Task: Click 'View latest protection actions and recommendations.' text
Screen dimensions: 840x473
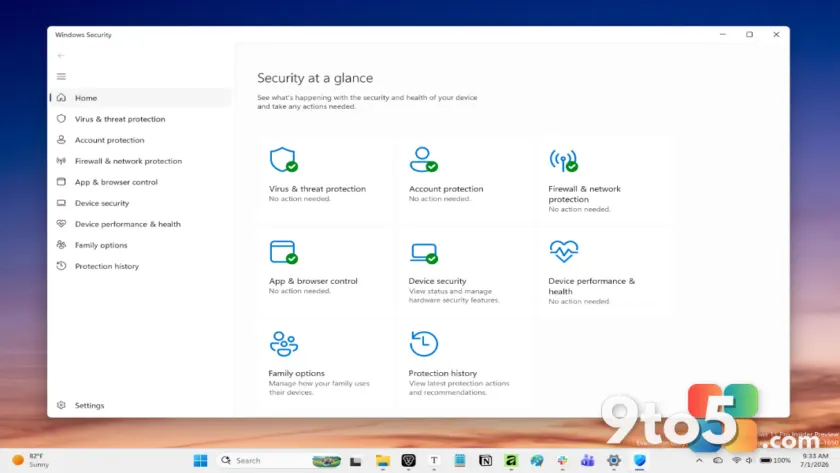Action: tap(459, 388)
